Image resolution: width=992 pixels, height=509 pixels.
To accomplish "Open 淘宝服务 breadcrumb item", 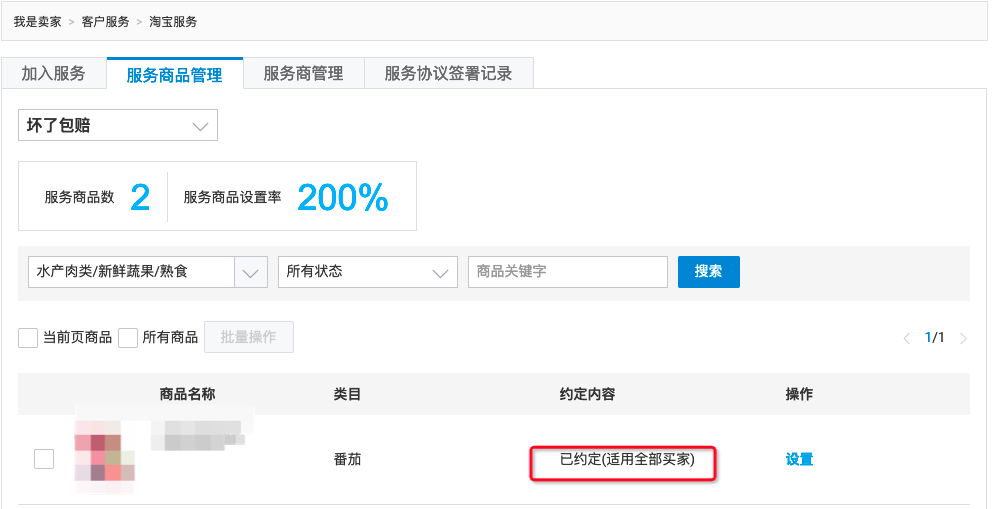I will (173, 22).
